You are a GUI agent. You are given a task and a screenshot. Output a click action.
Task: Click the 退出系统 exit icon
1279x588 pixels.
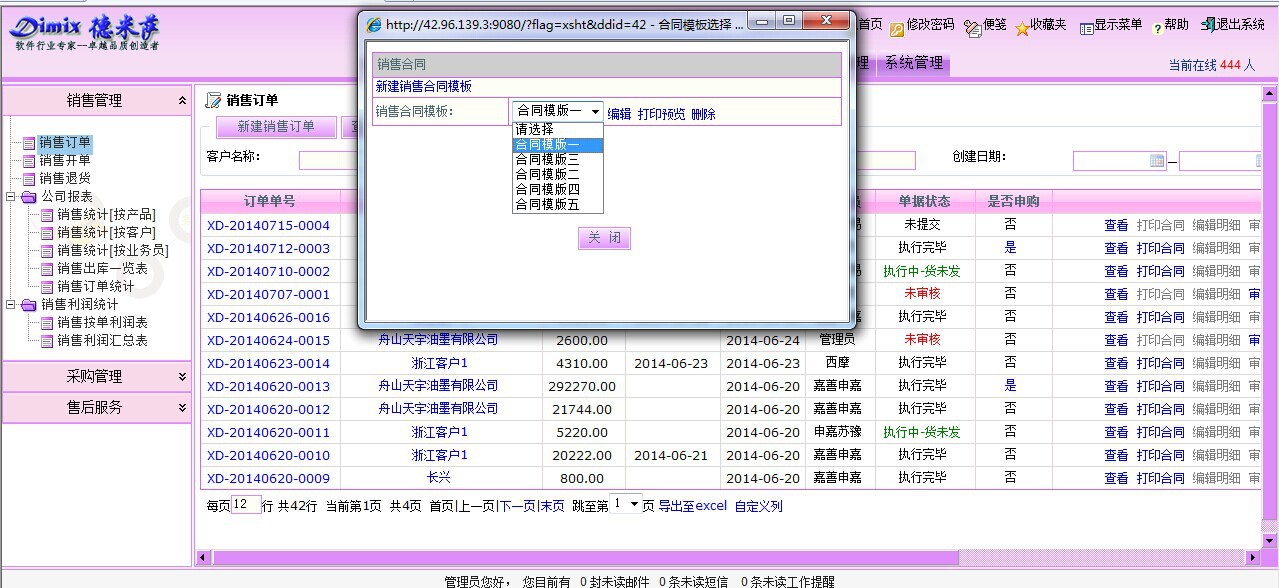tap(1208, 26)
